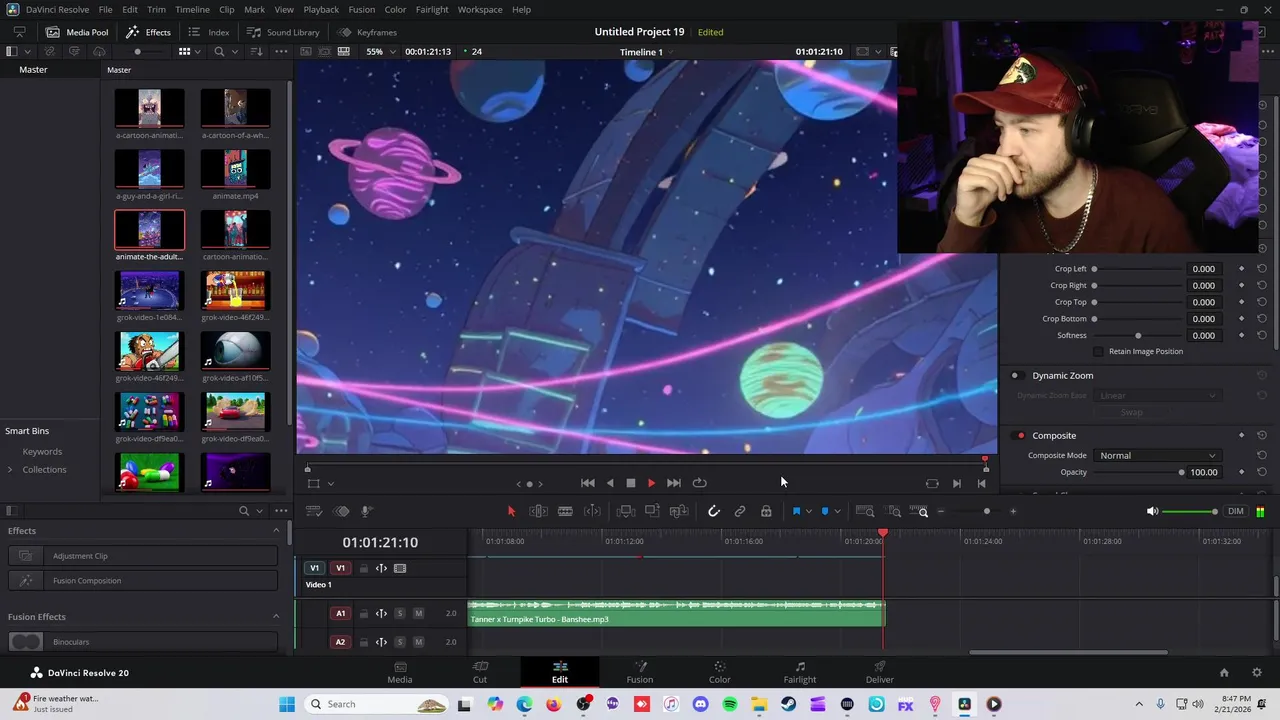Image resolution: width=1280 pixels, height=720 pixels.
Task: Toggle Linked Selection chain icon
Action: [x=740, y=511]
